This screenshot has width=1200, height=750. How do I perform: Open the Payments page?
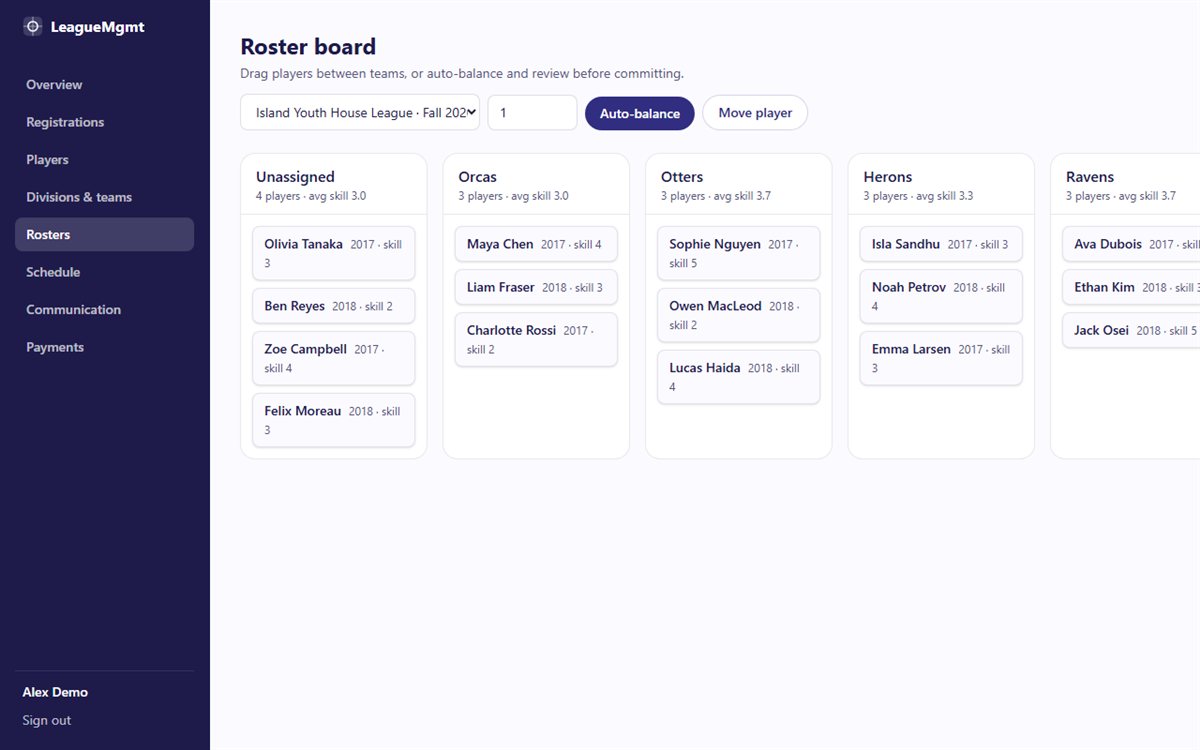104,347
